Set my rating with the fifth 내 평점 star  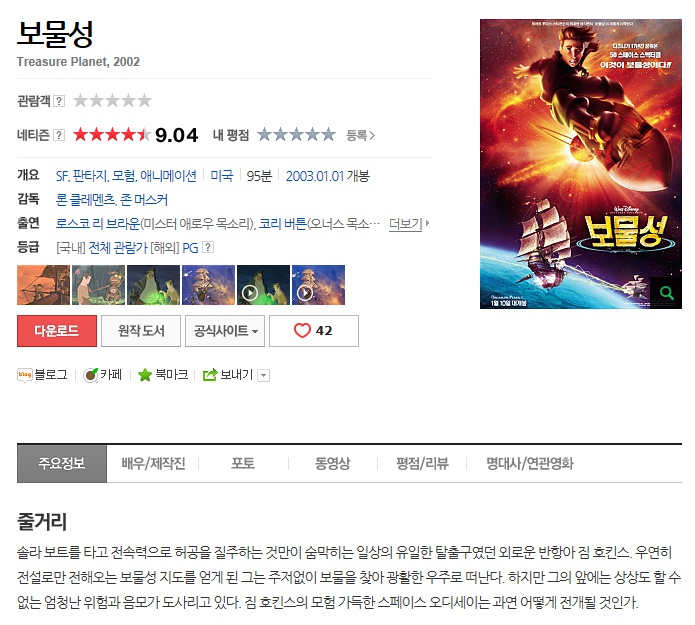coord(328,134)
